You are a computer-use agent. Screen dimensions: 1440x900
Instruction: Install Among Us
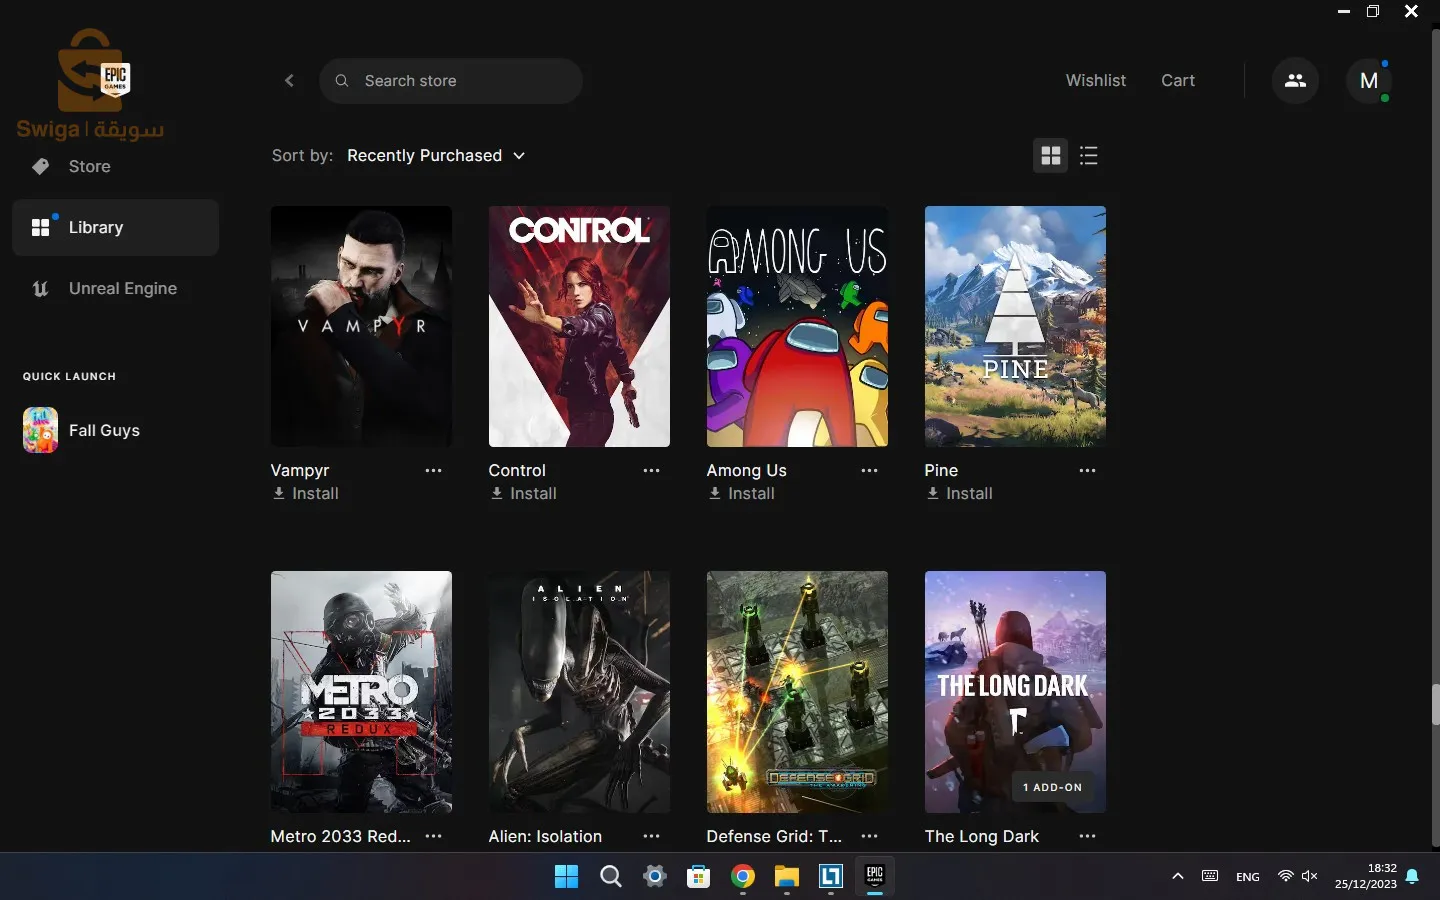coord(742,493)
